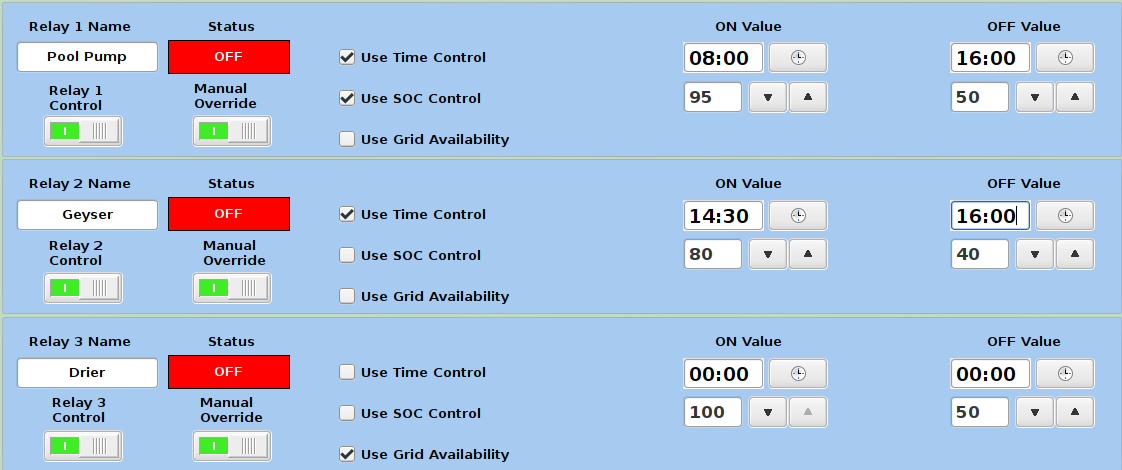Click clock icon beside Geyser OFF time 16:00

tap(1064, 215)
